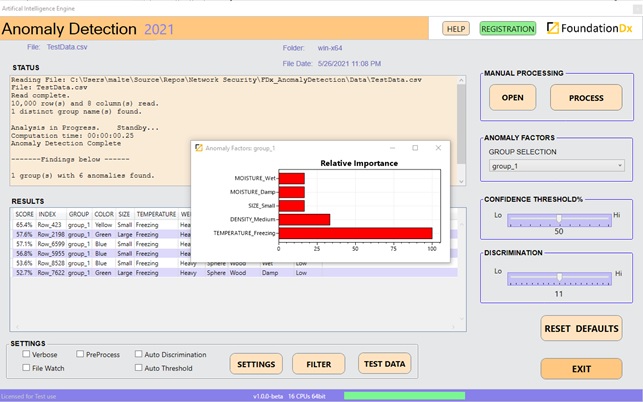This screenshot has height=402, width=643.
Task: Click the status log scrollbar thumb
Action: pyautogui.click(x=461, y=124)
